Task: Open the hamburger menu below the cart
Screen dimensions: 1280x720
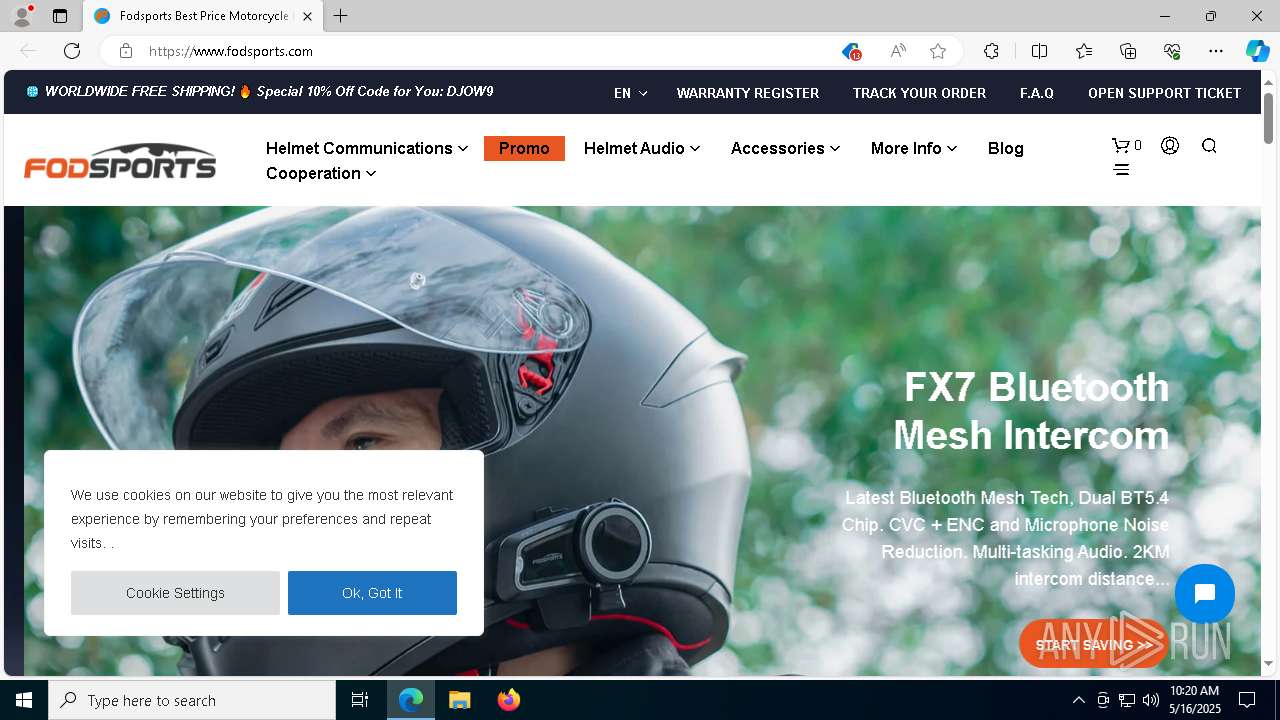Action: [x=1121, y=170]
